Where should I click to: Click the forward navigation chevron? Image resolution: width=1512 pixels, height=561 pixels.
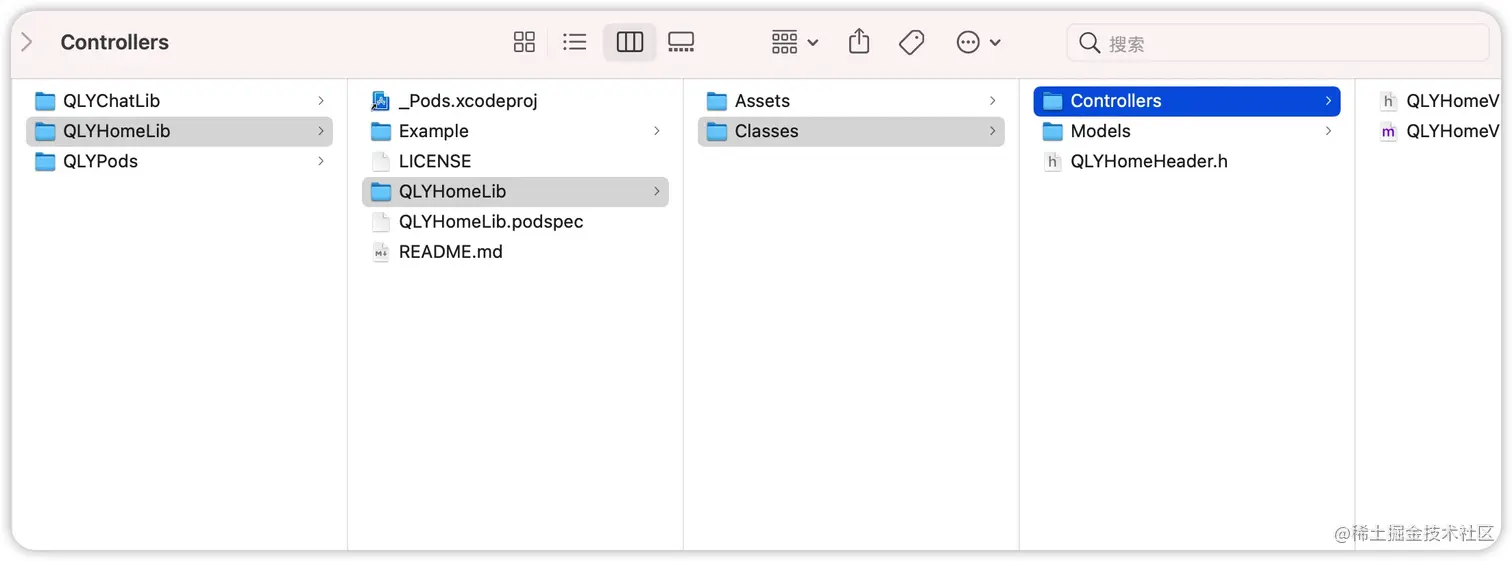click(x=27, y=42)
